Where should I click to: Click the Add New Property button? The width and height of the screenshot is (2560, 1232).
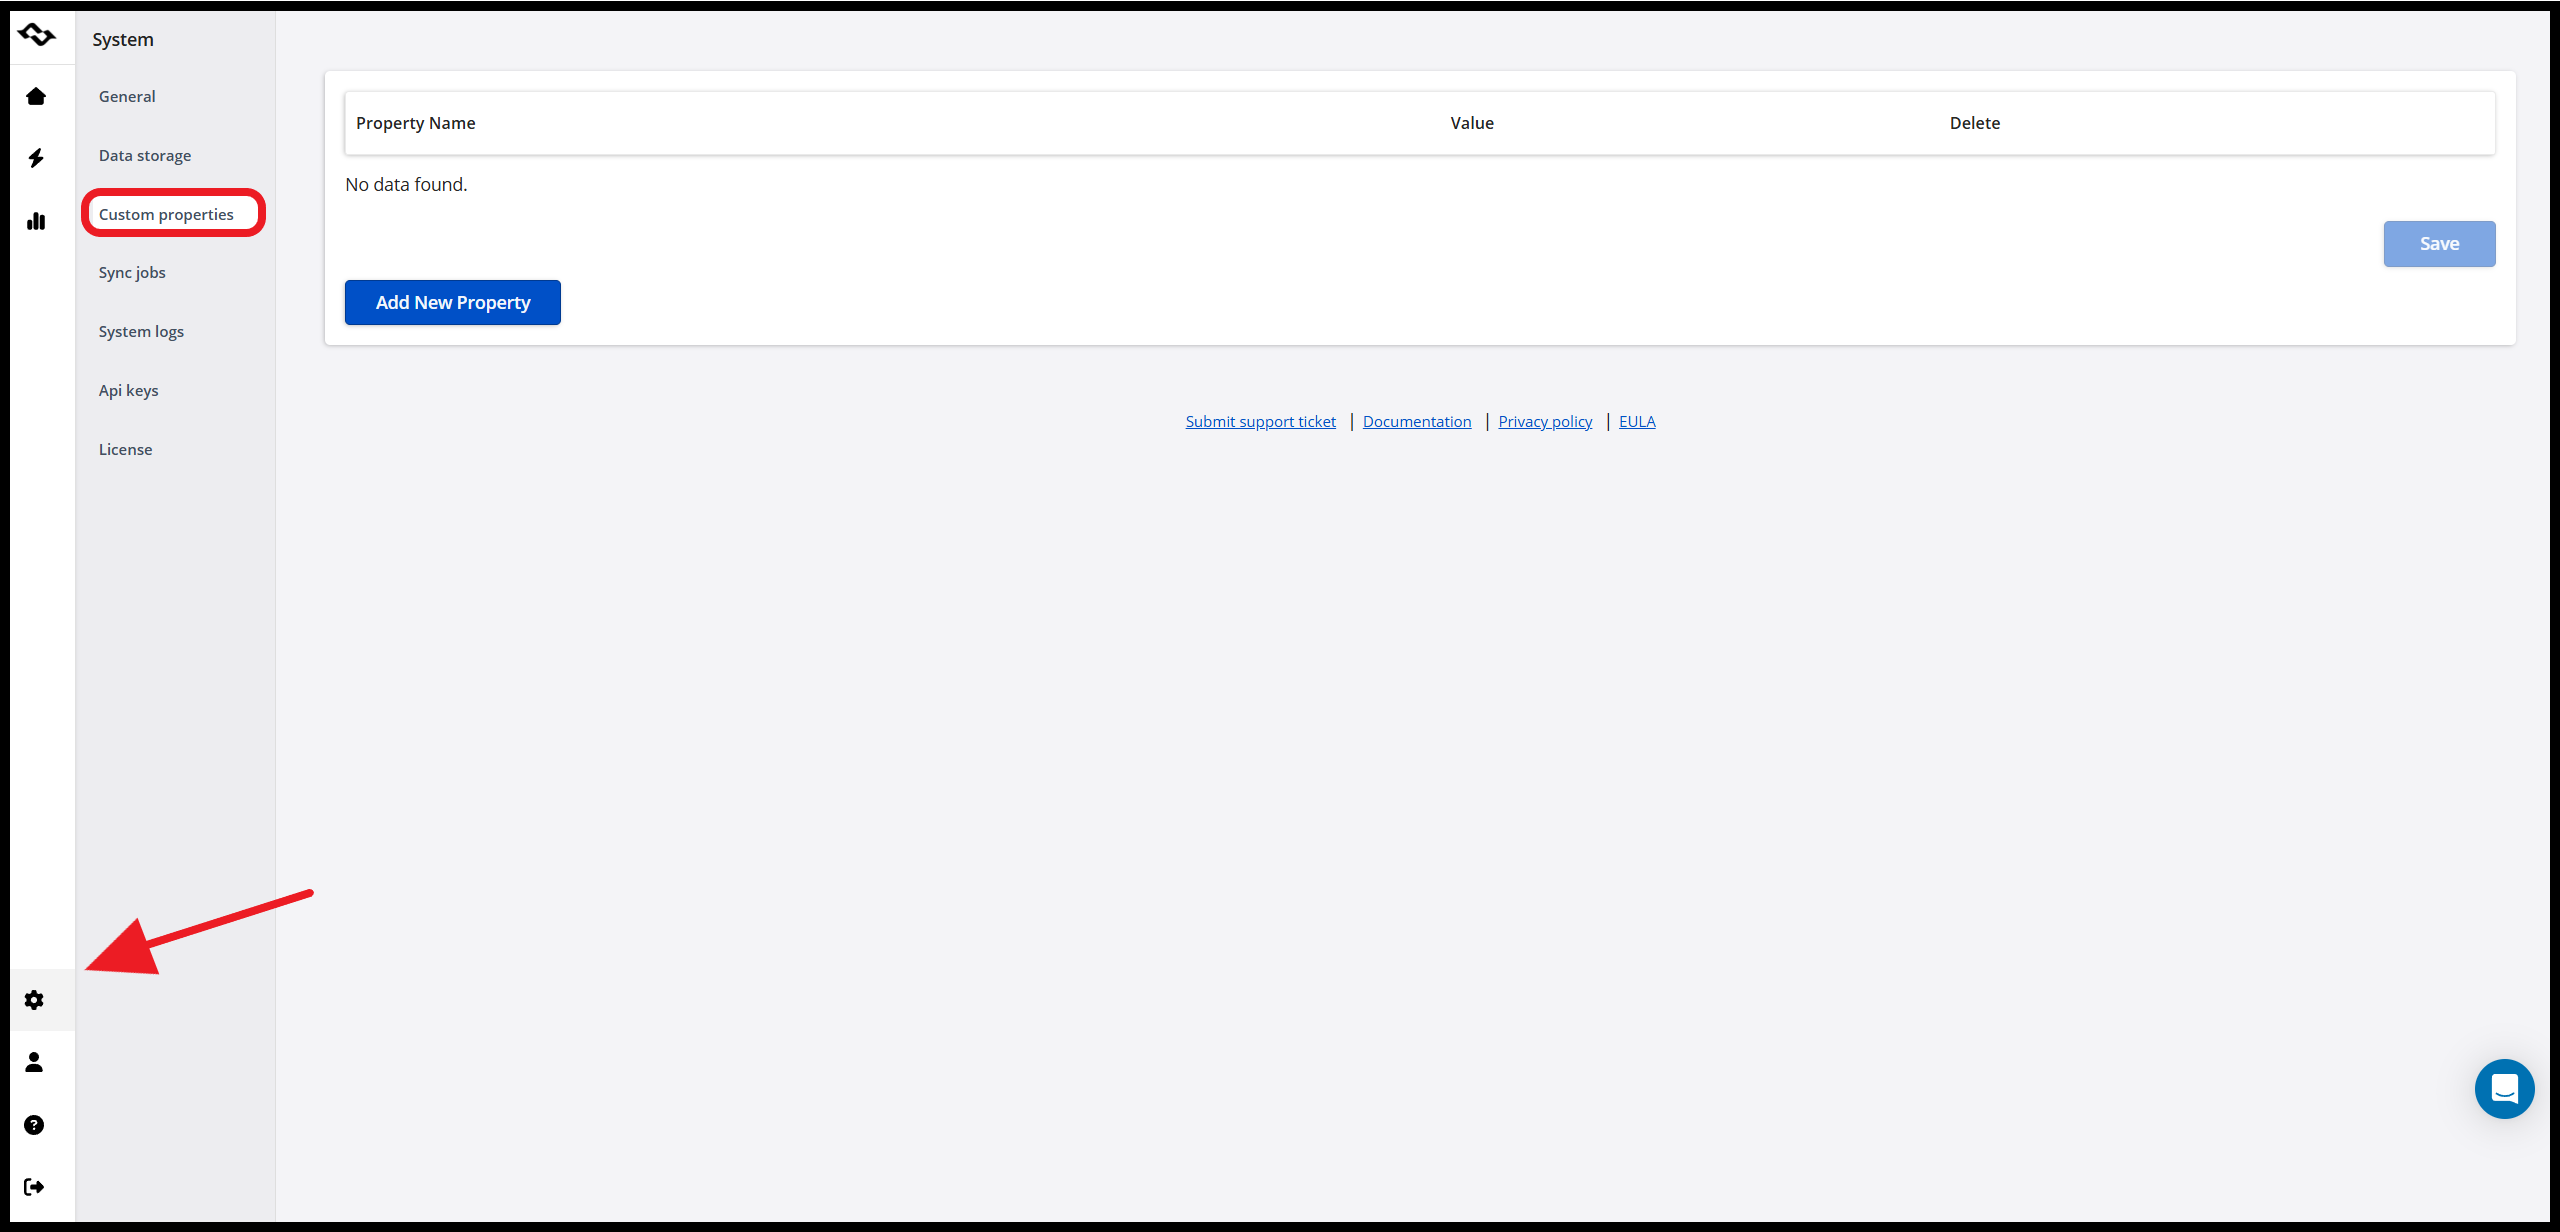[452, 302]
